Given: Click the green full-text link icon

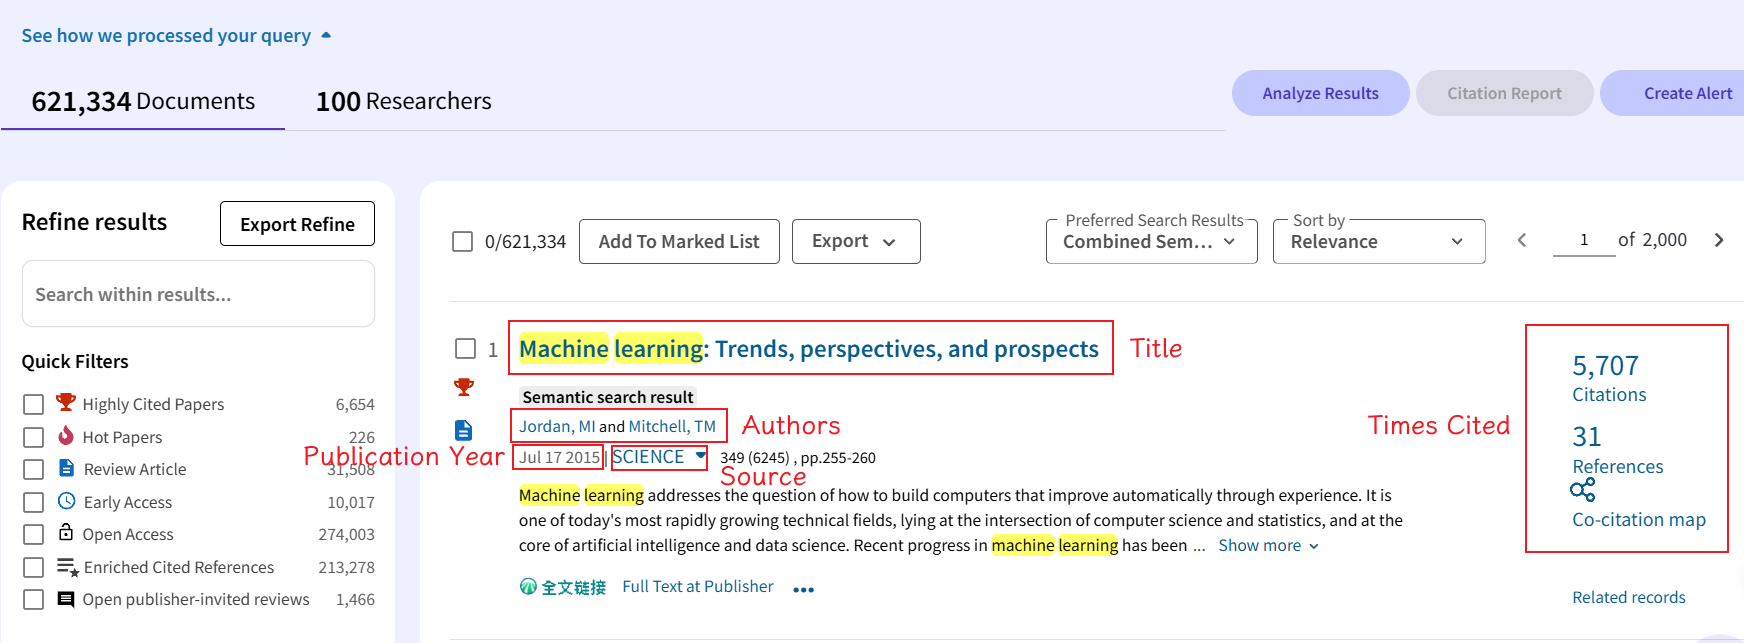Looking at the screenshot, I should pos(528,587).
